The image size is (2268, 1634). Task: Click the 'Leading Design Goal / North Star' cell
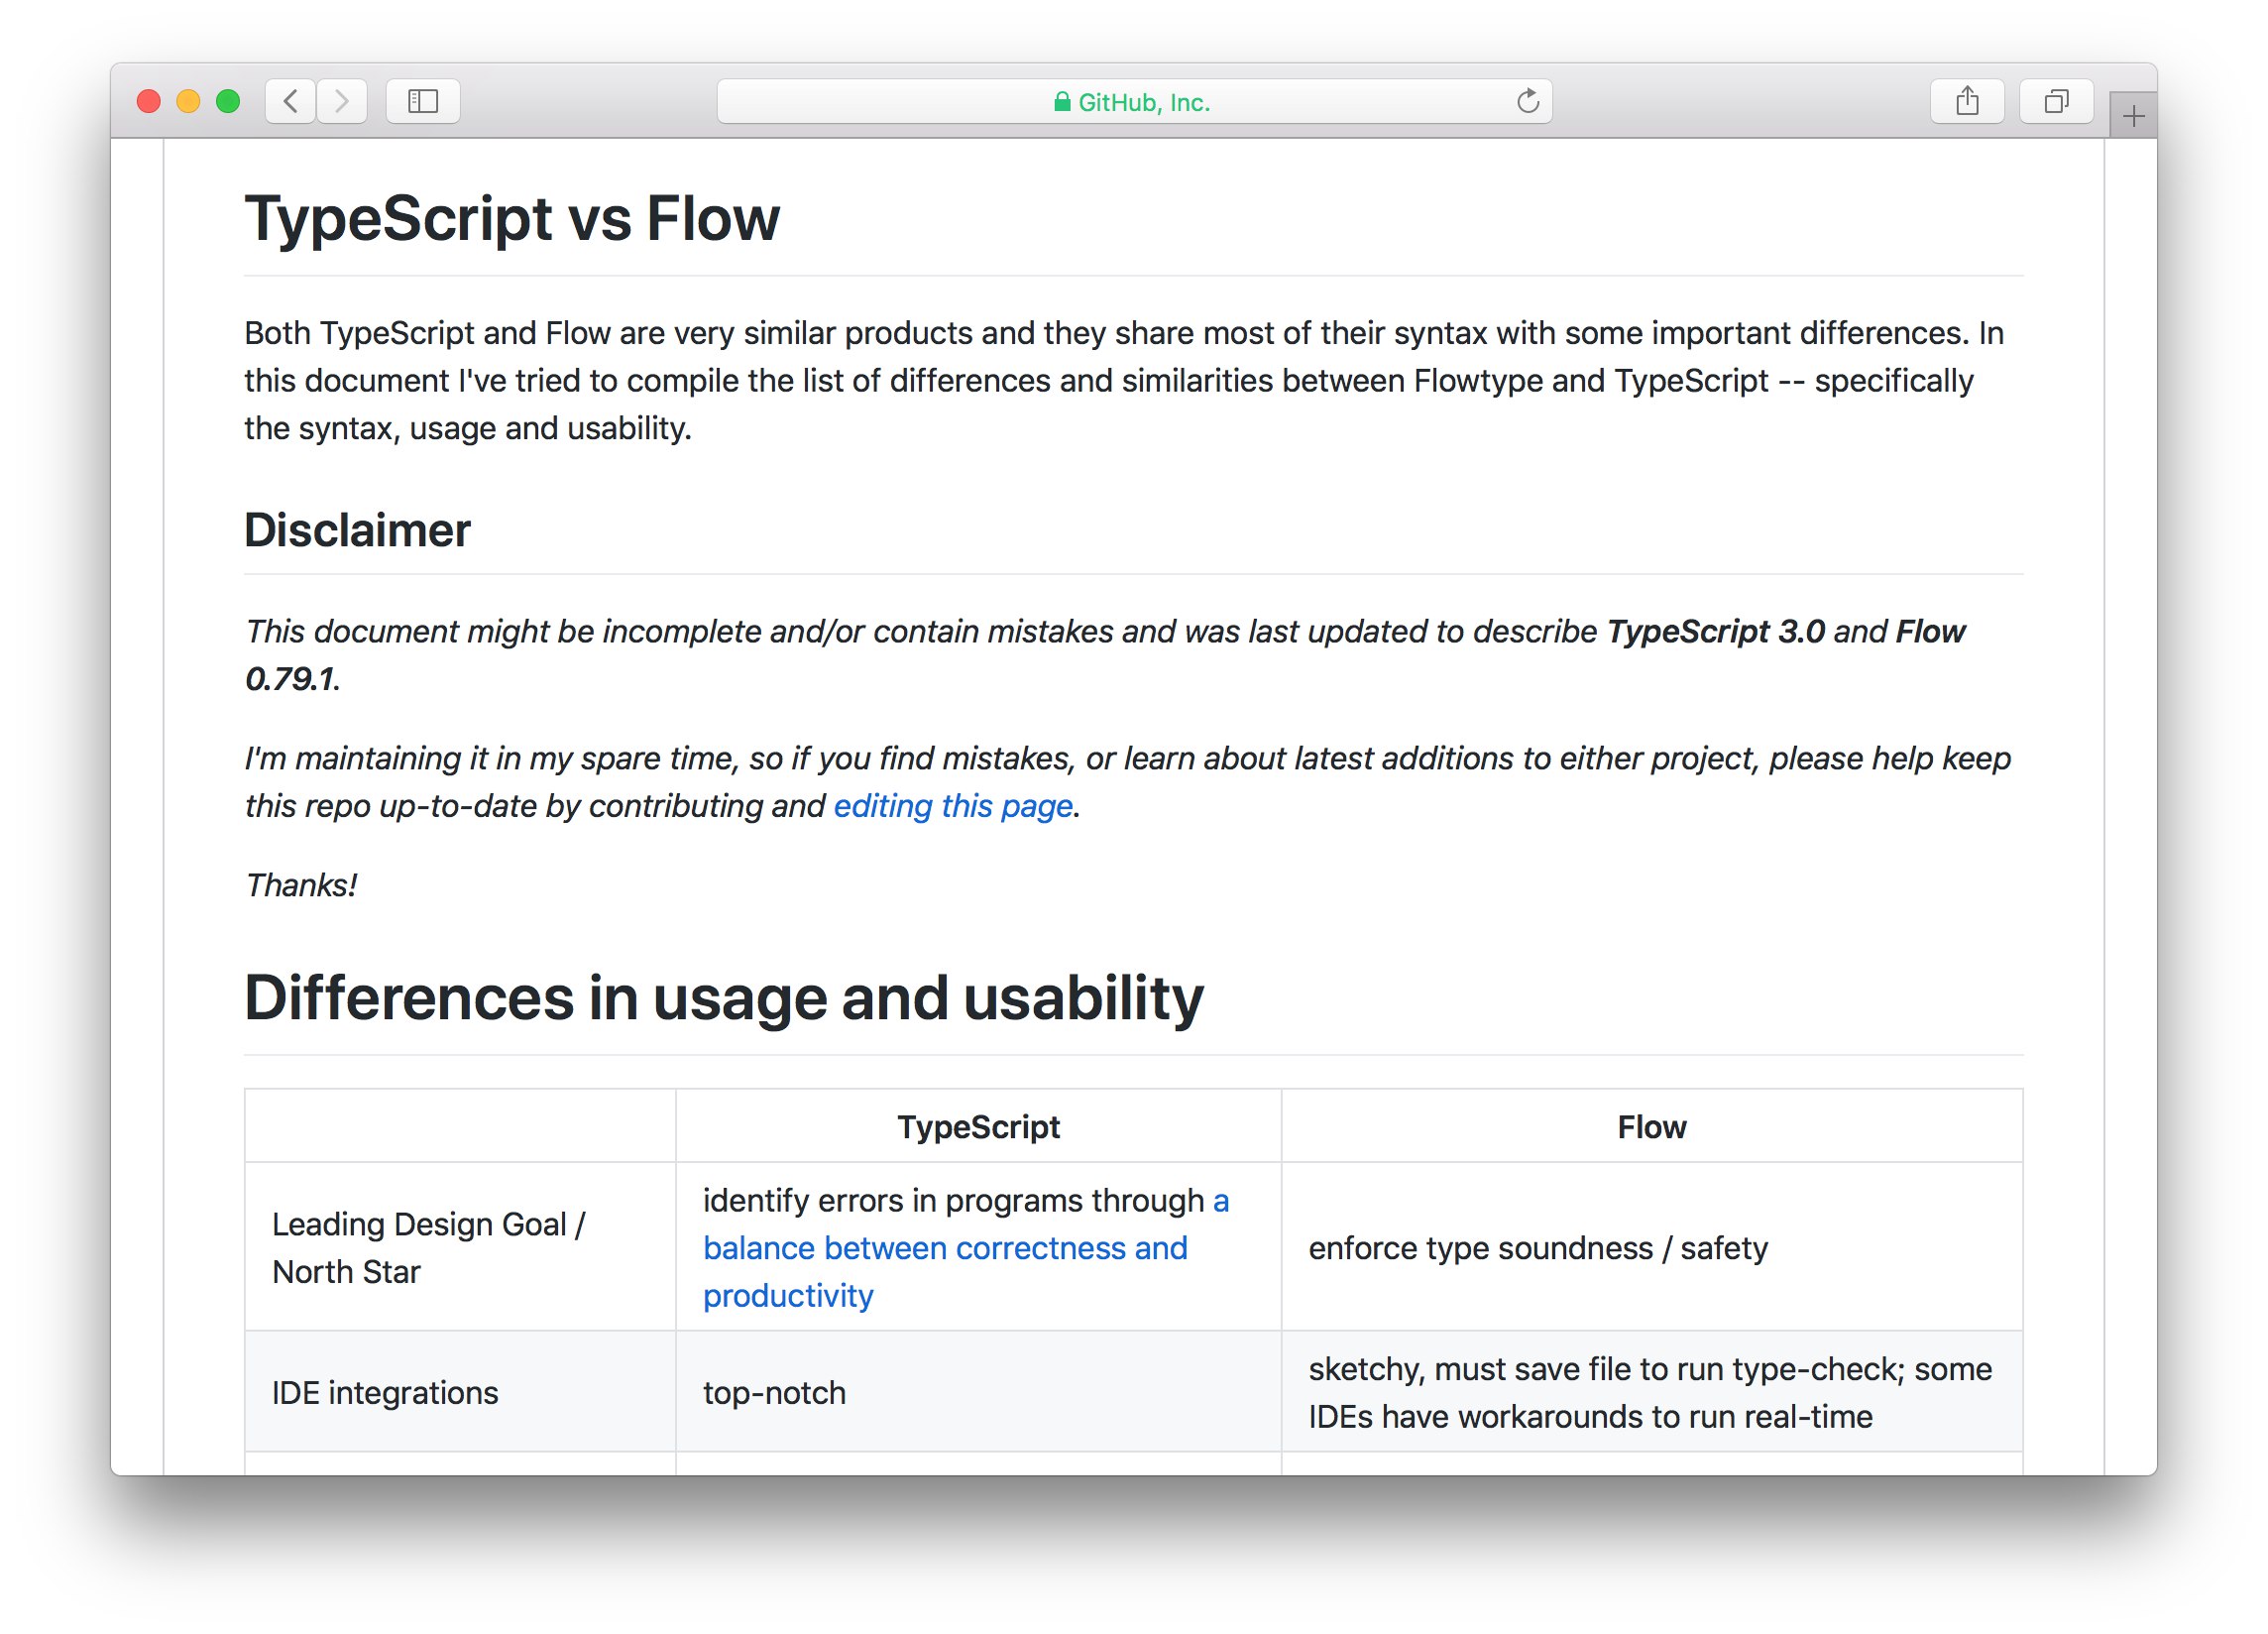pos(460,1248)
